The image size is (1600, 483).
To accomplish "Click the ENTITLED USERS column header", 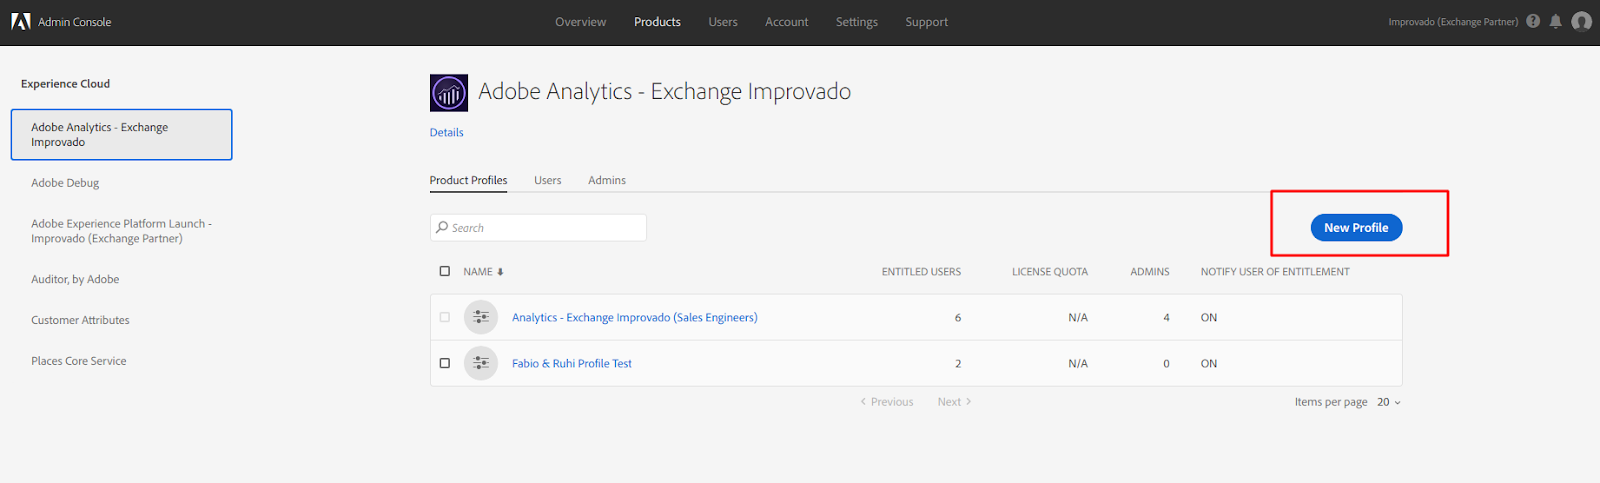I will point(921,272).
